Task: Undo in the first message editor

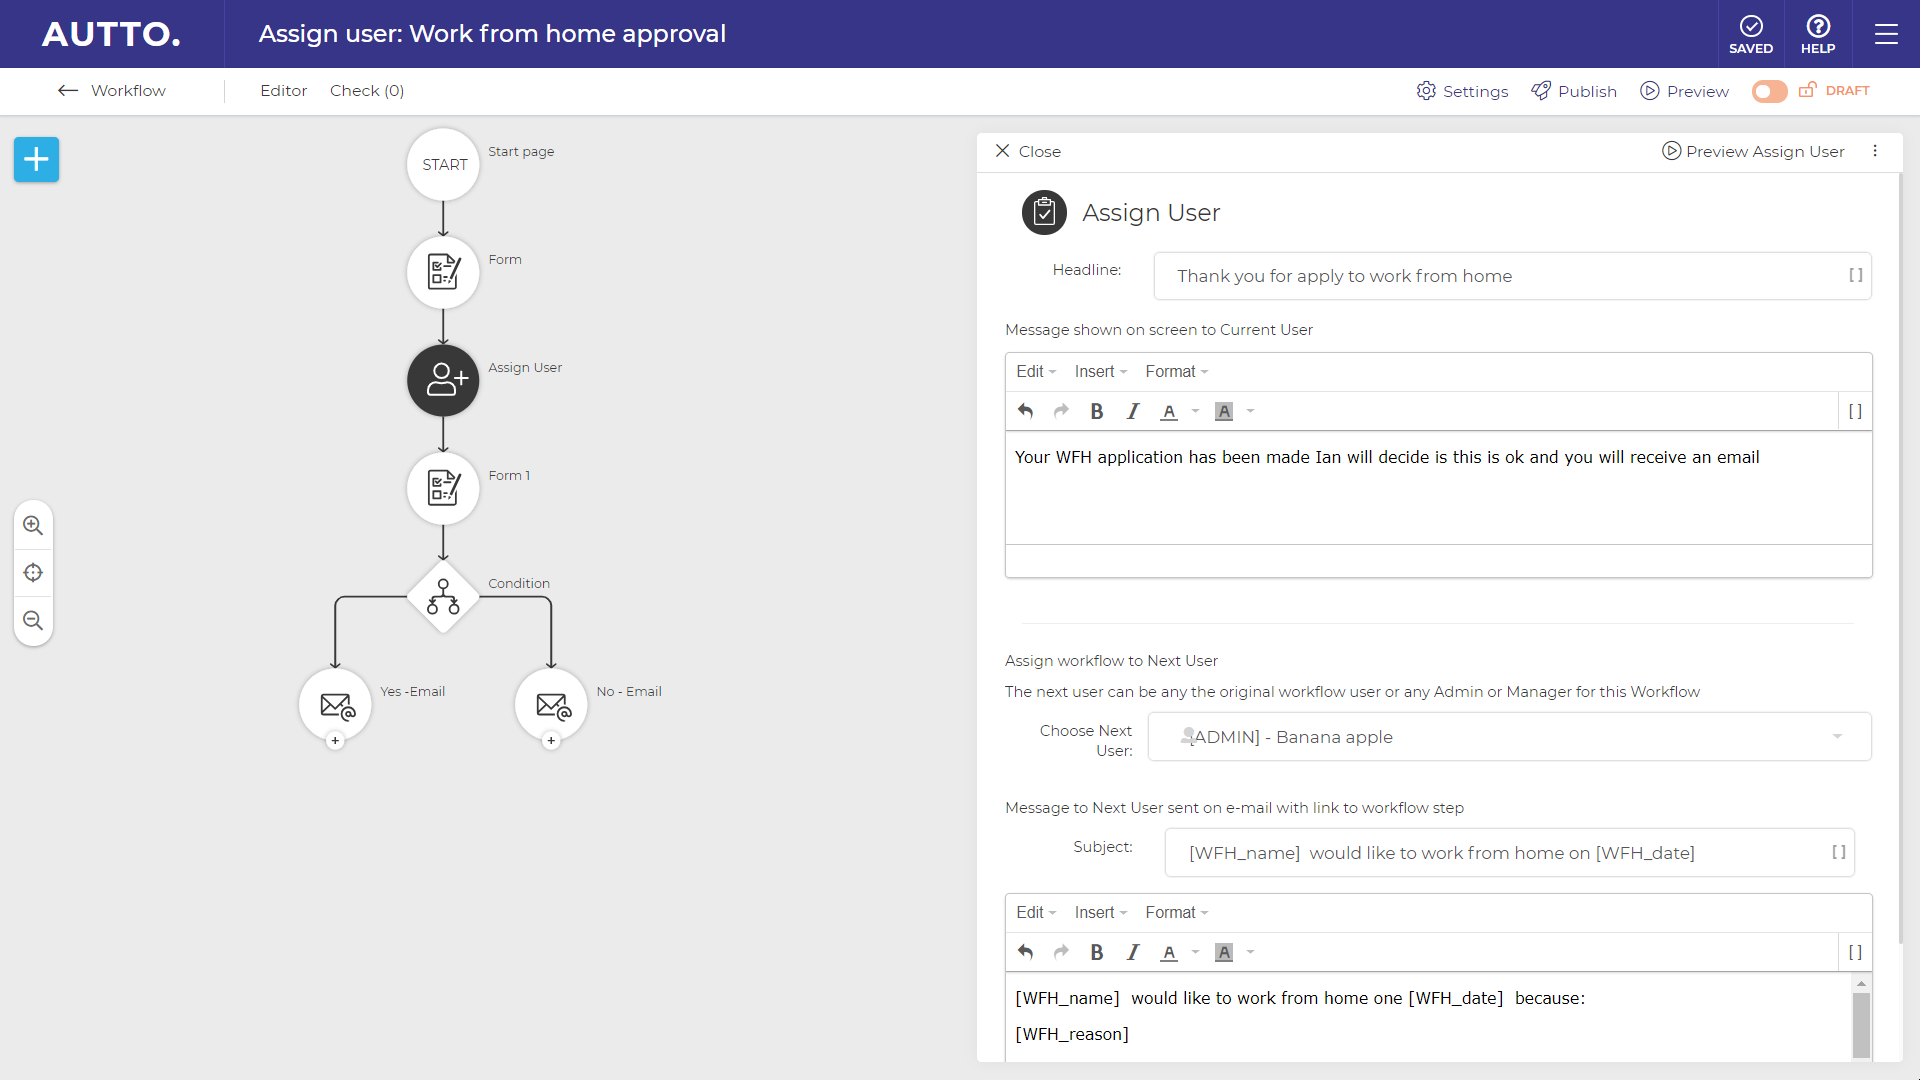Action: [x=1025, y=411]
